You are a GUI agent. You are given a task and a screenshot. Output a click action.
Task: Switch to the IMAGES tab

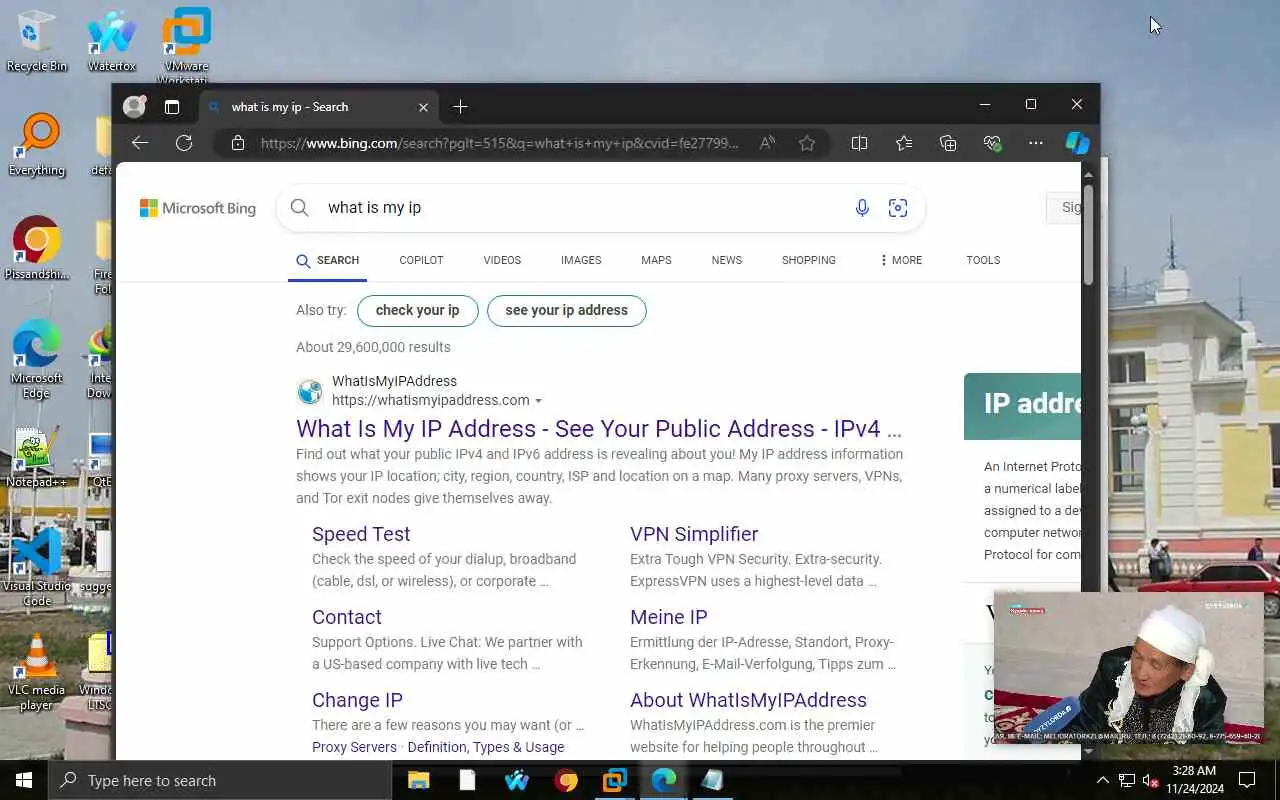pos(581,260)
